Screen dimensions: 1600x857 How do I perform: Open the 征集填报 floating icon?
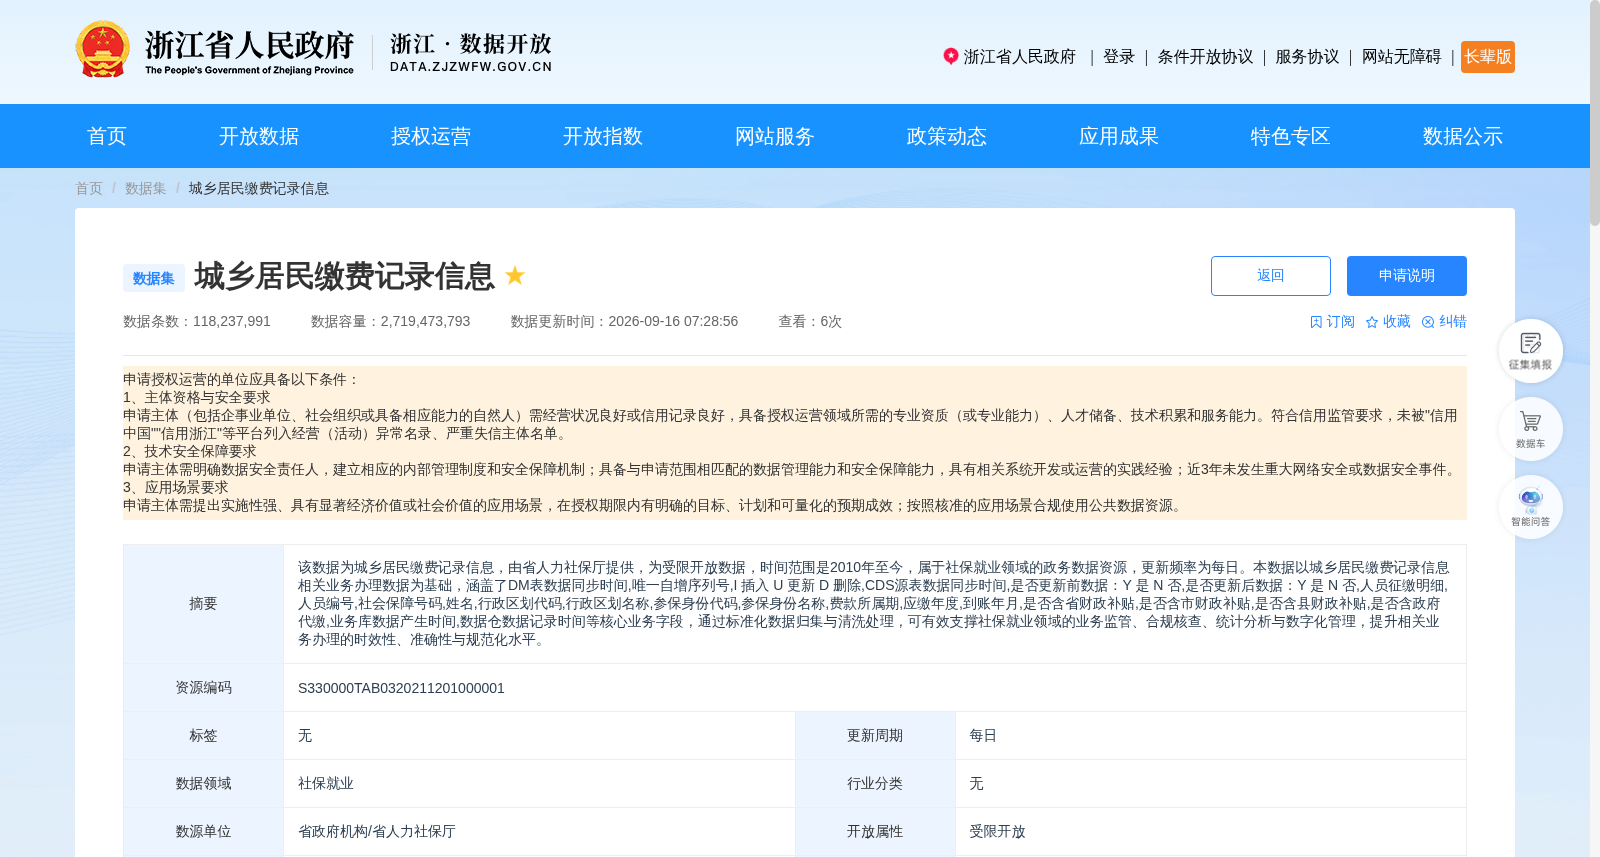click(x=1530, y=350)
